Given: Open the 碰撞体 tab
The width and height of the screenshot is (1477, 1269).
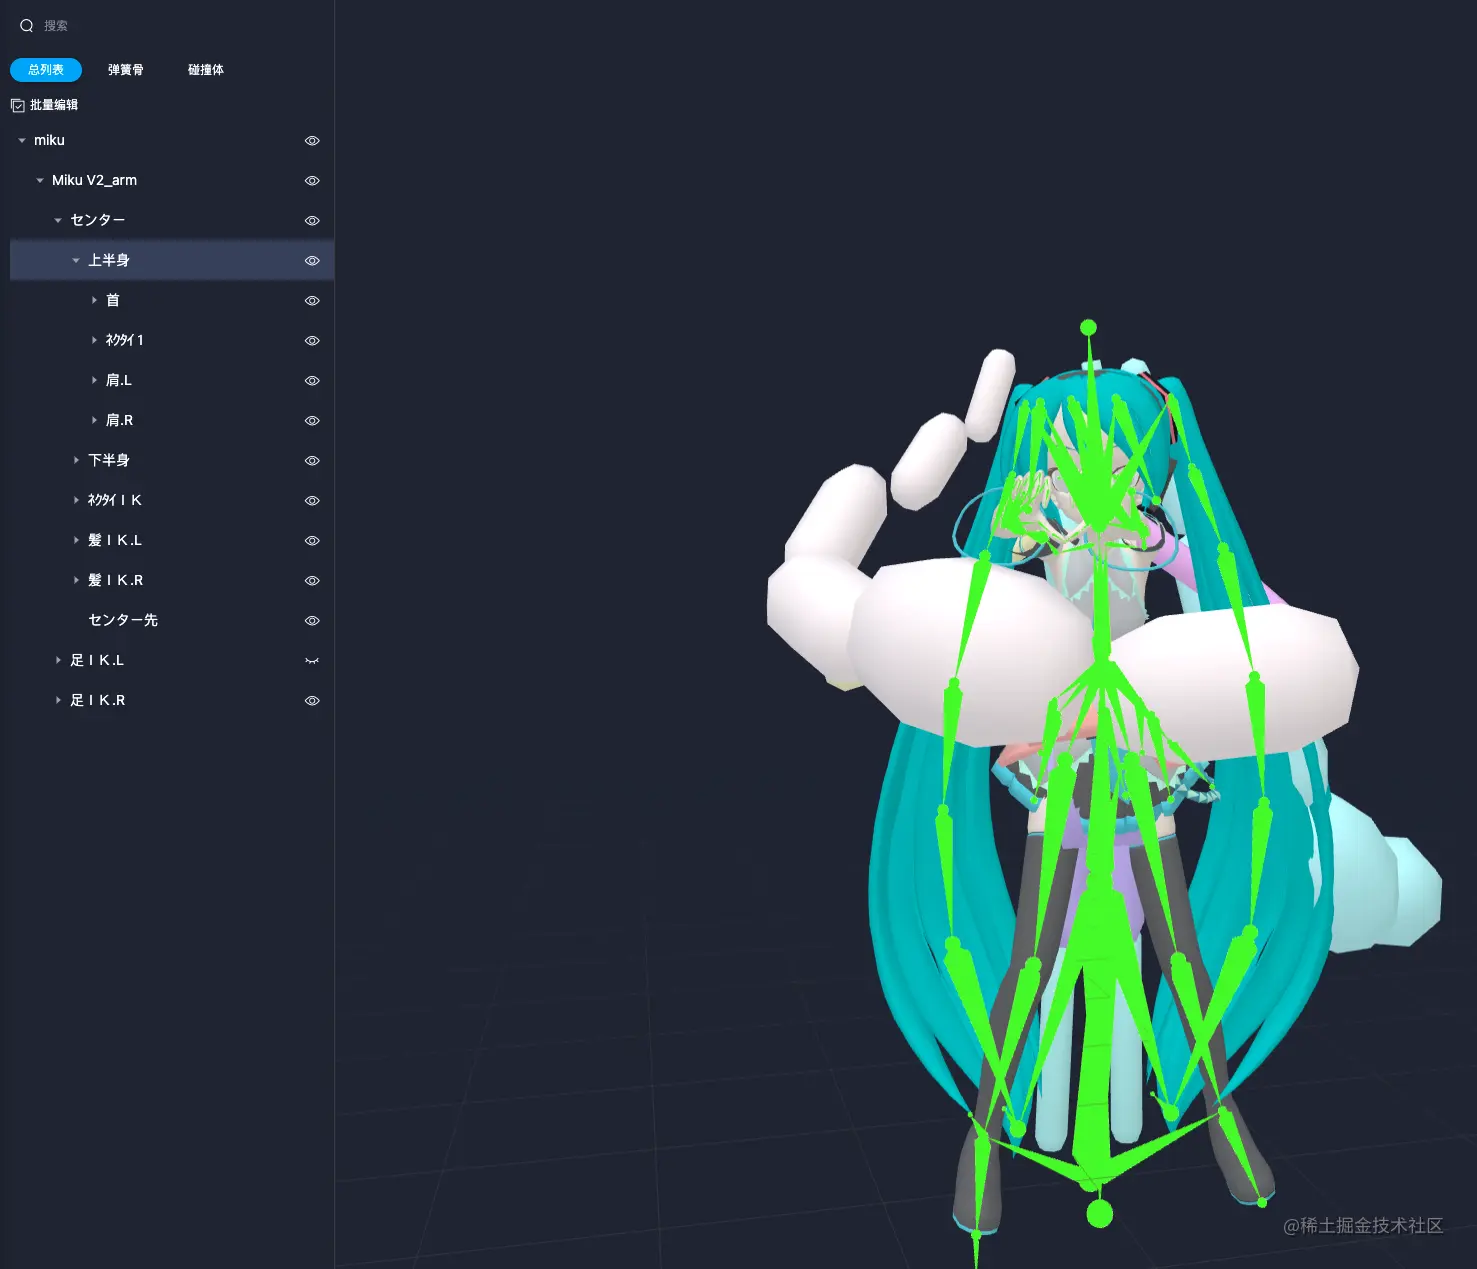Looking at the screenshot, I should pos(206,70).
